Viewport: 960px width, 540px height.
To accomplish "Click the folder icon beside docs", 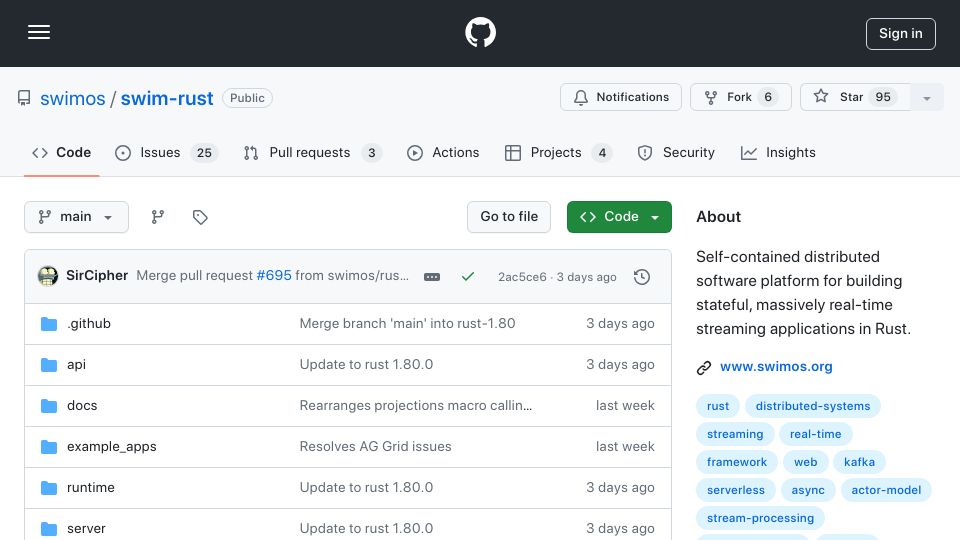I will click(x=48, y=406).
